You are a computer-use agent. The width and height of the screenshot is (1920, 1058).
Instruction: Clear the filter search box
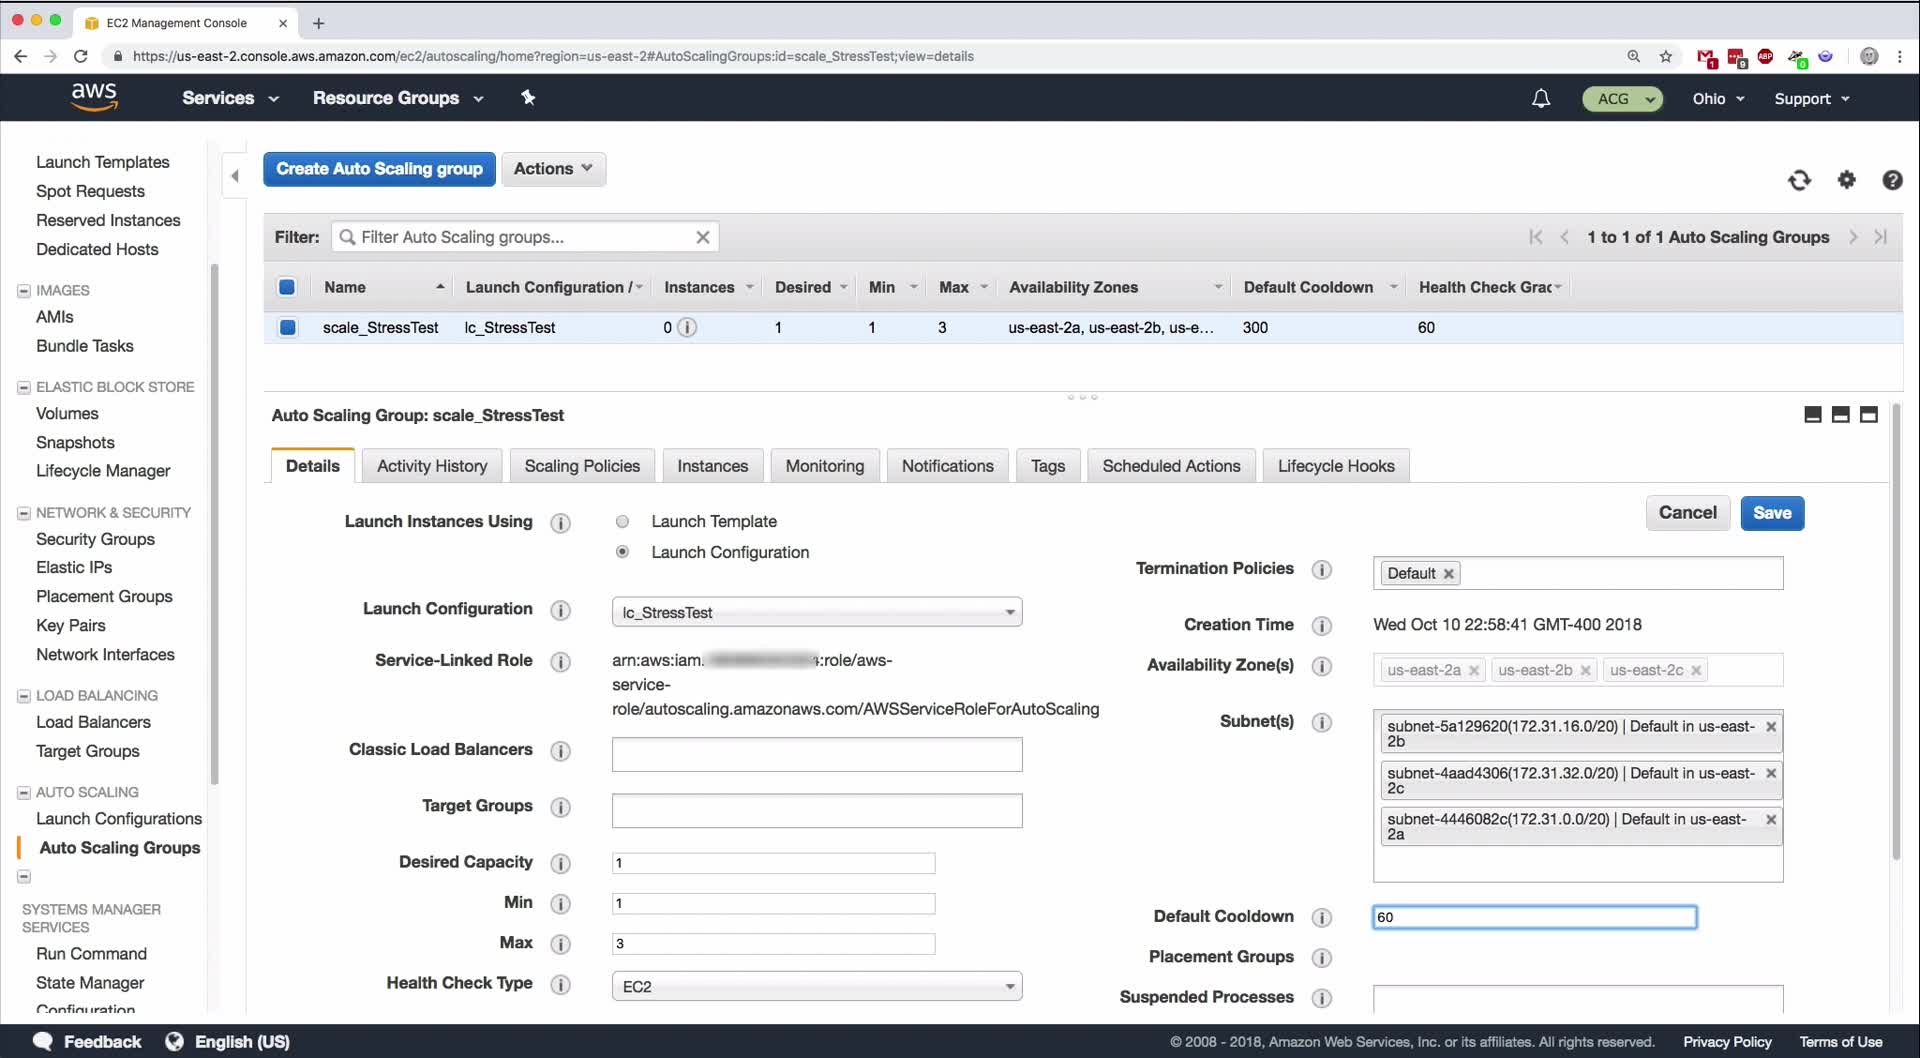click(x=703, y=237)
